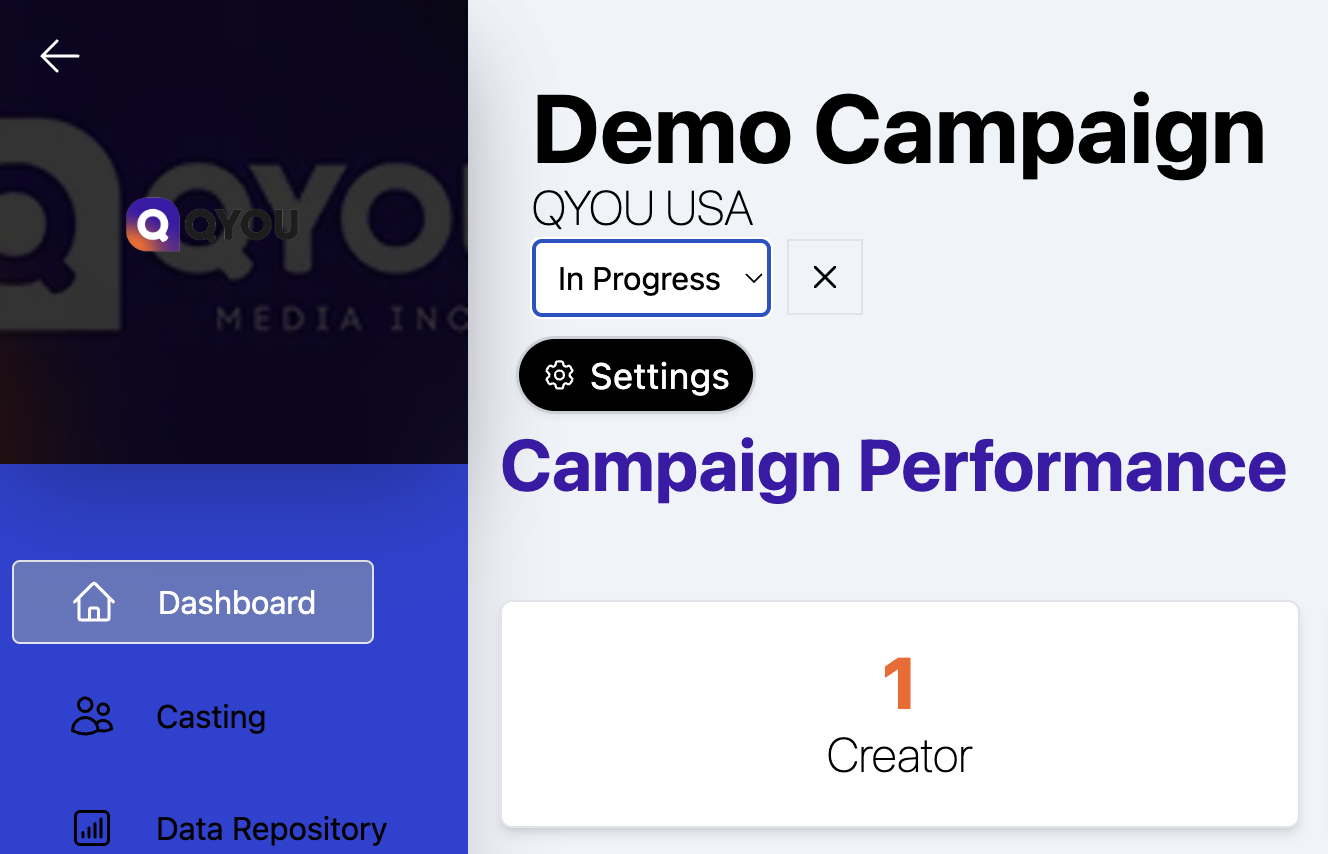
Task: Click the QYOU USA subtitle text
Action: point(642,208)
